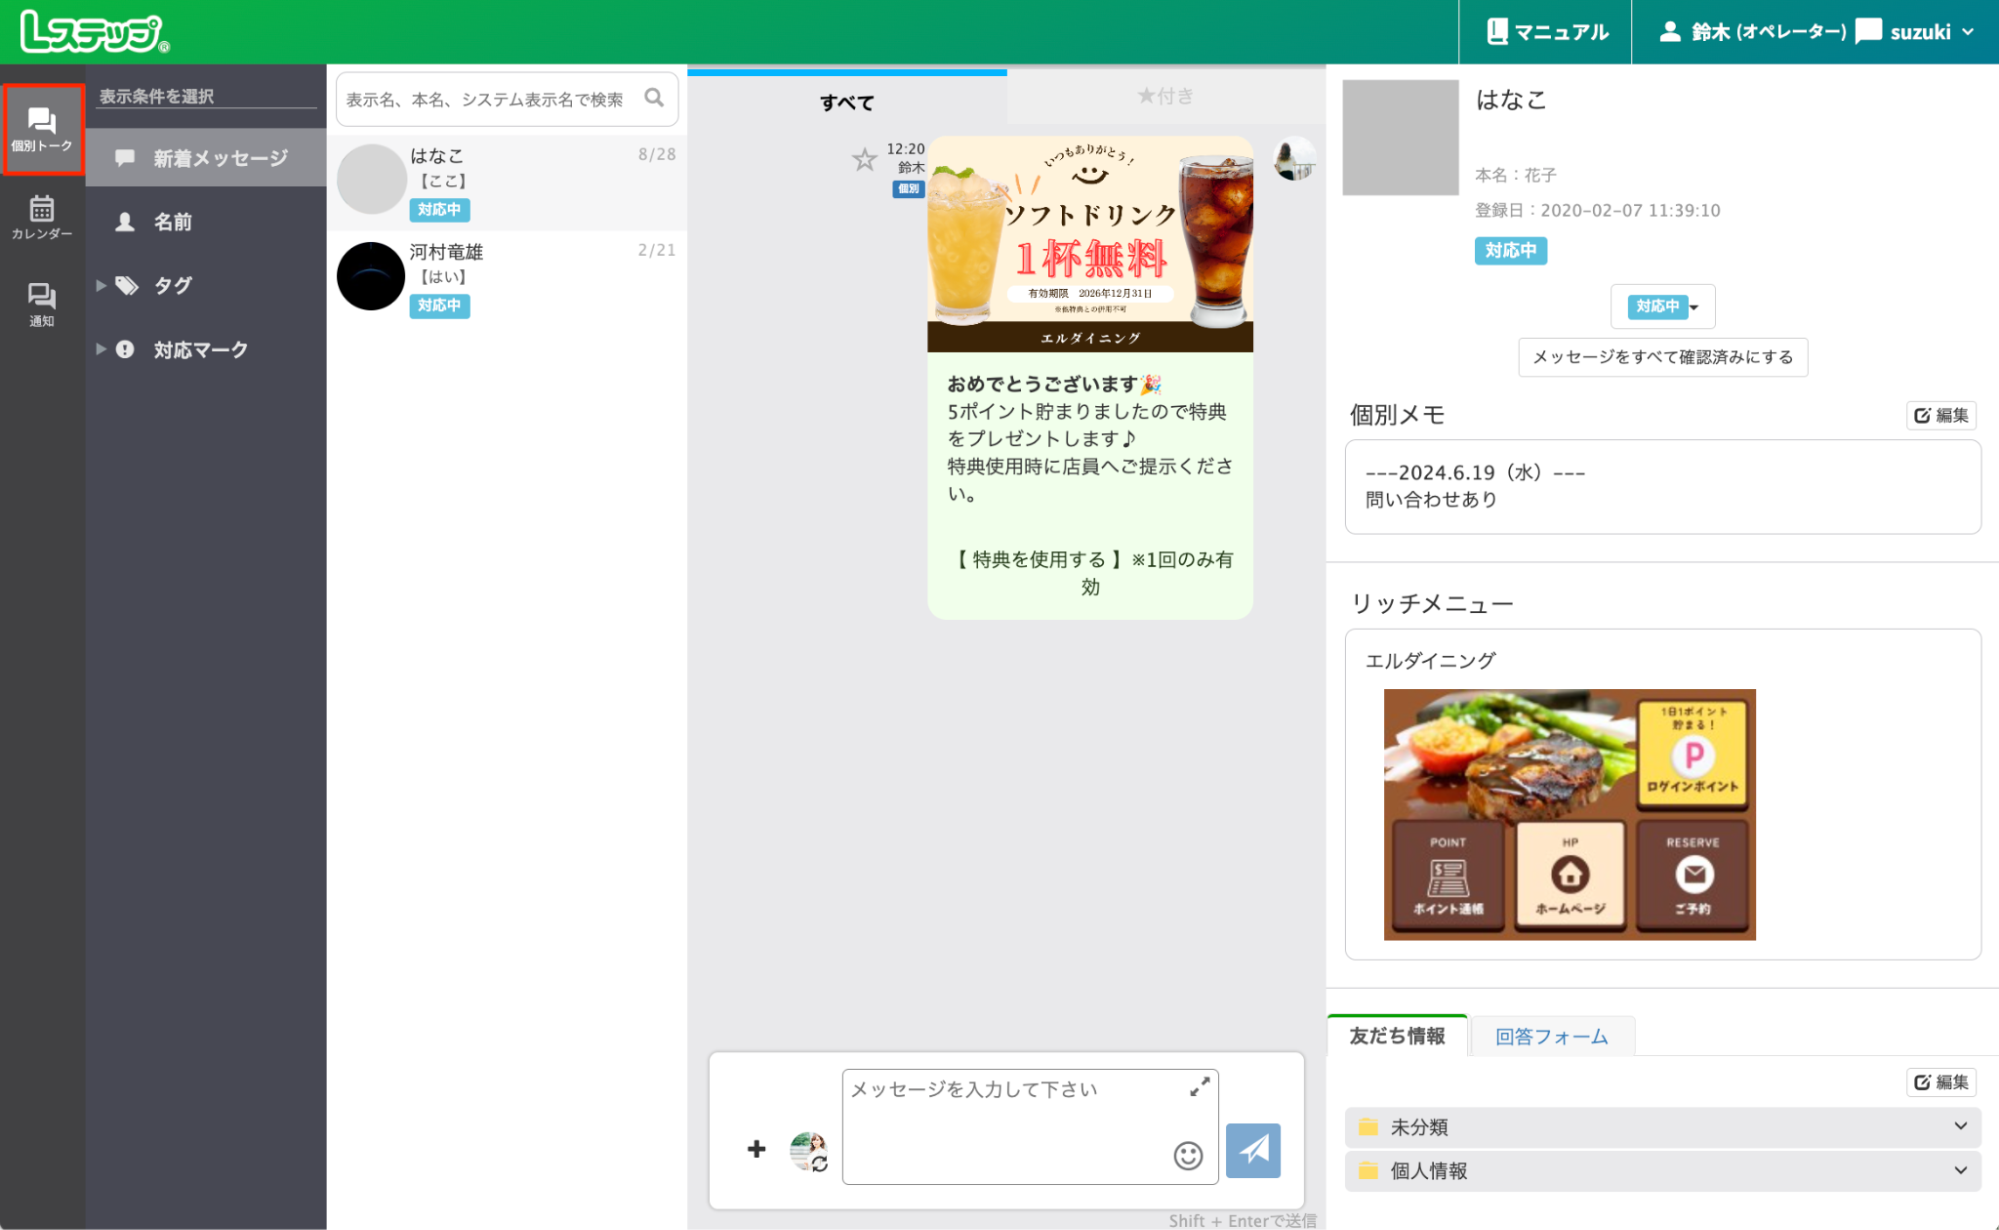This screenshot has width=1999, height=1230.
Task: Open the 個別トーク sidebar panel
Action: coord(42,130)
